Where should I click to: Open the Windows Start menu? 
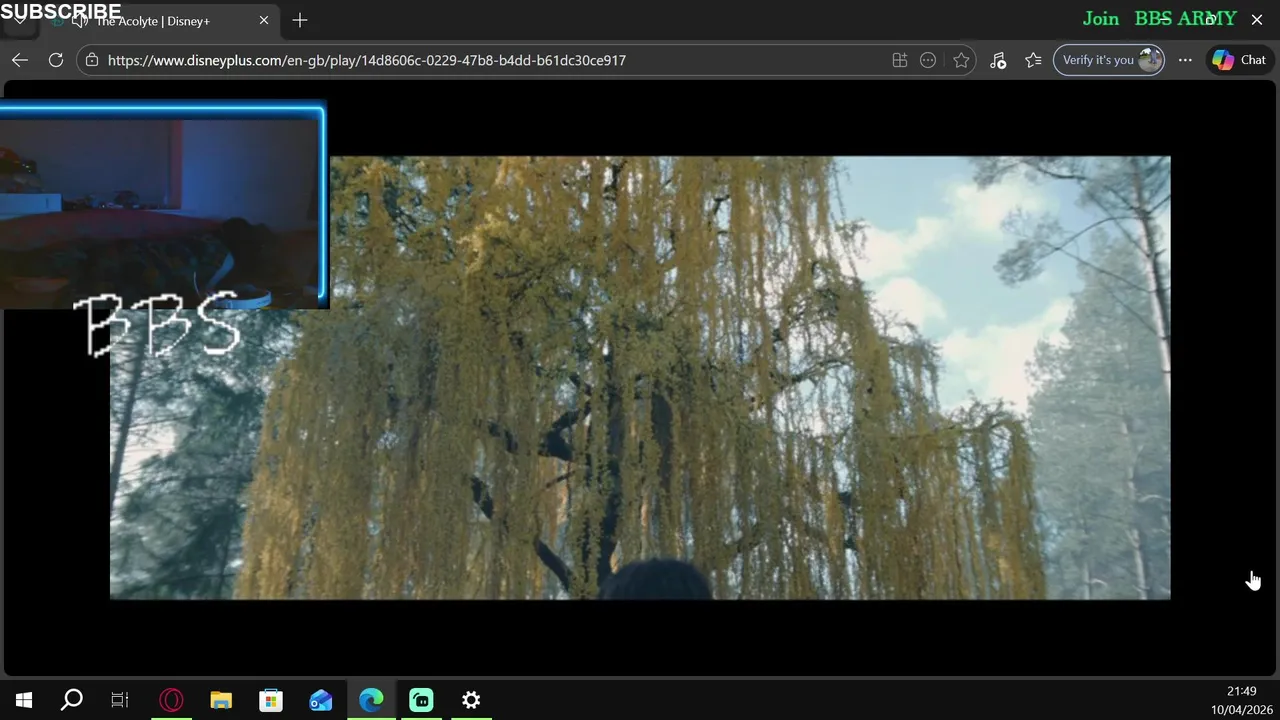tap(24, 700)
